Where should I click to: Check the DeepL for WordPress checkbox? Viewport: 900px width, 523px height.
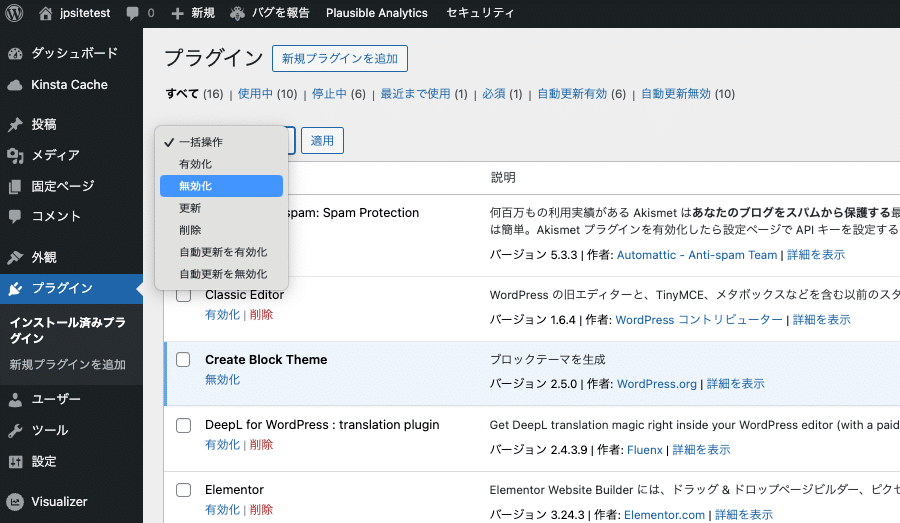pyautogui.click(x=183, y=425)
